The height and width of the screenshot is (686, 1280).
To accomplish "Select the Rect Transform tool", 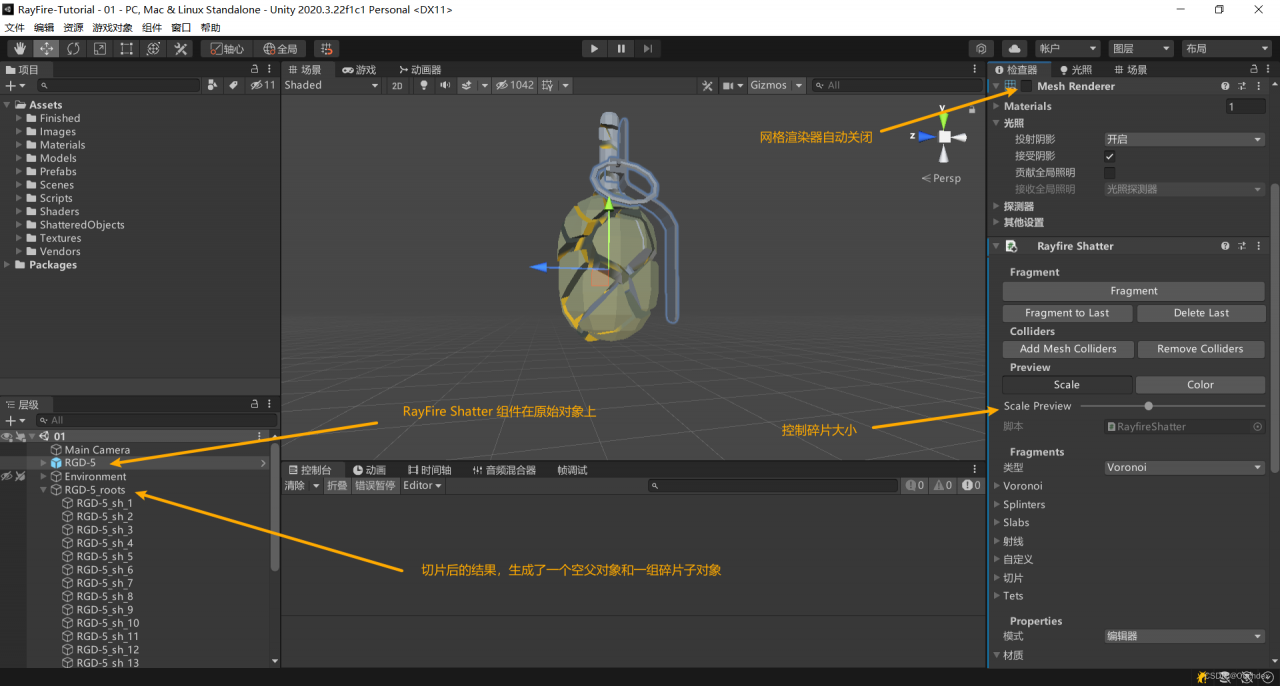I will click(x=127, y=48).
